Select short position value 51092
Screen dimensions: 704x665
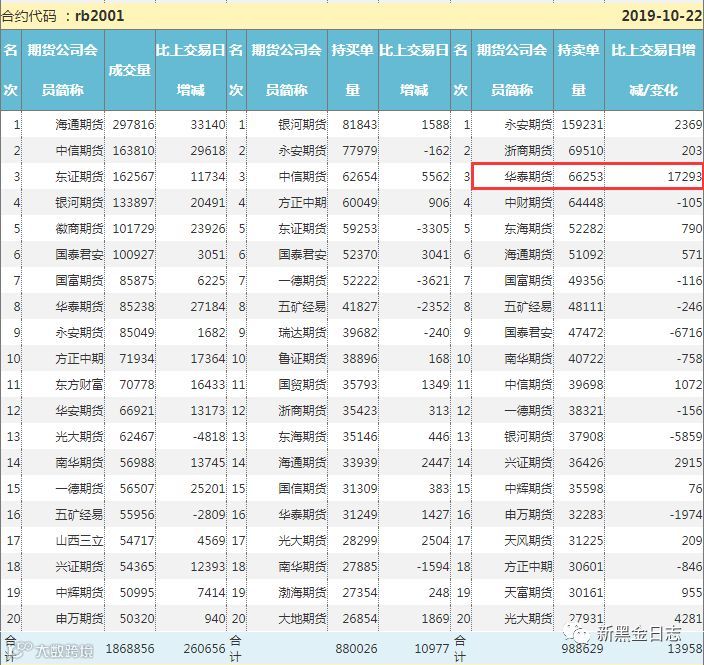(x=586, y=255)
